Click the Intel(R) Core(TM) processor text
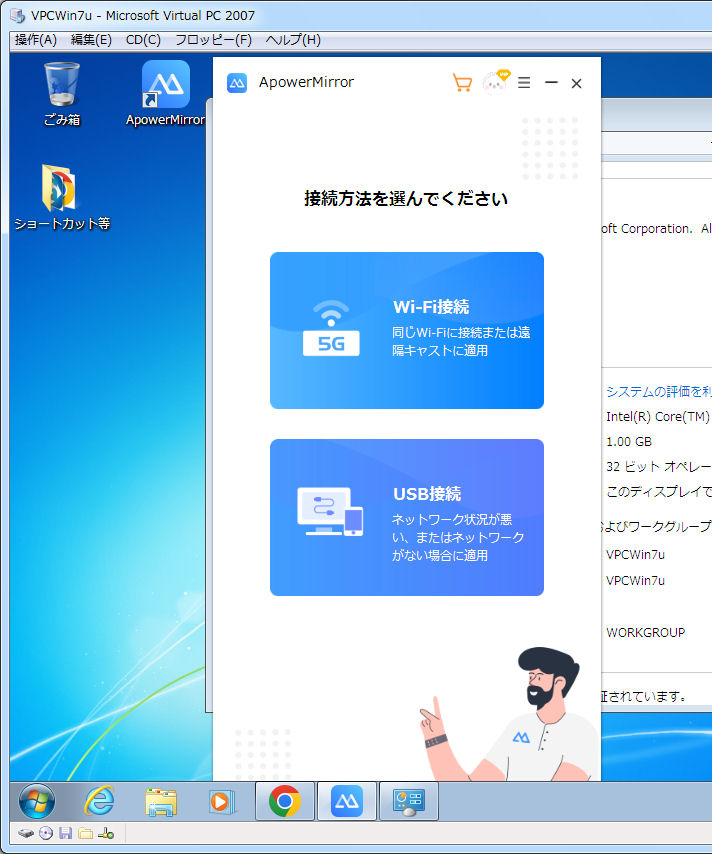712x854 pixels. tap(658, 417)
